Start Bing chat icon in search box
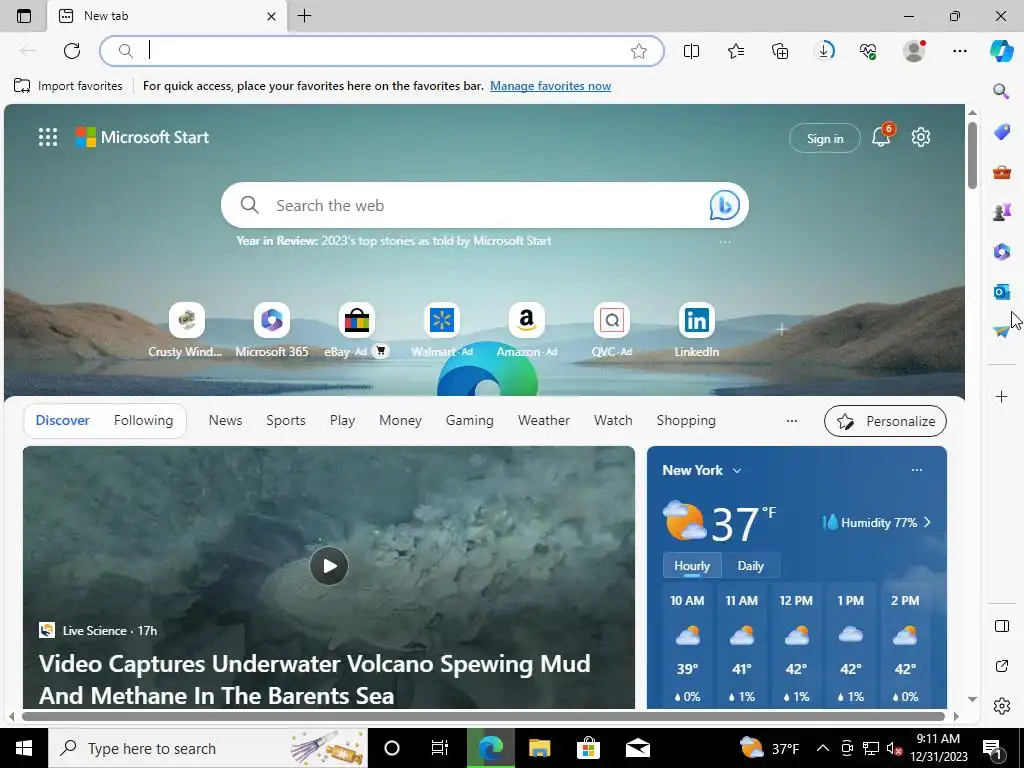The width and height of the screenshot is (1024, 768). tap(724, 205)
